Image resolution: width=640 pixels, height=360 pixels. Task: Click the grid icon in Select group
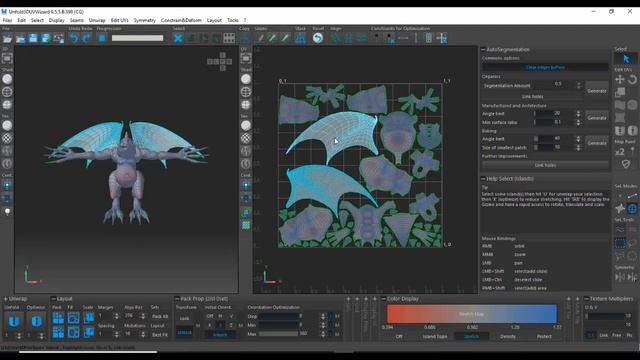[229, 38]
